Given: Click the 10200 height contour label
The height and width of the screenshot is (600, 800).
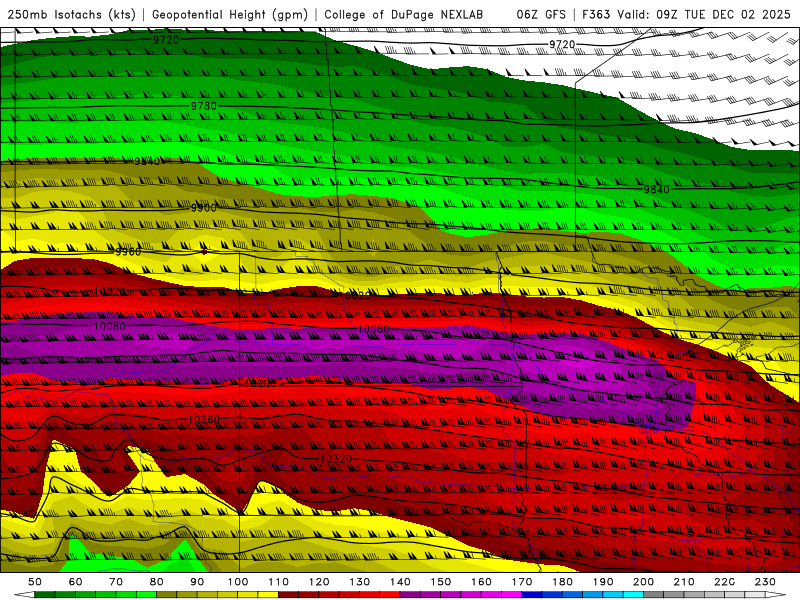Looking at the screenshot, I should coord(261,383).
